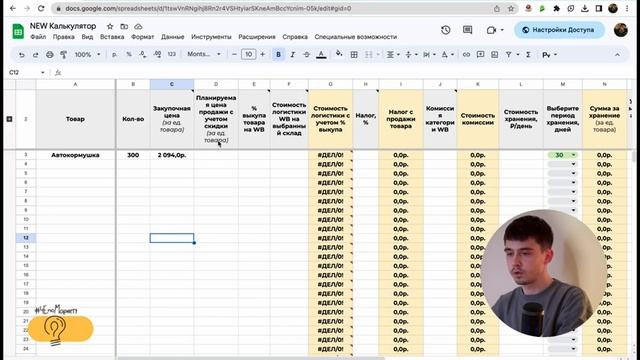Insert a link
640x360 pixels.
click(466, 54)
